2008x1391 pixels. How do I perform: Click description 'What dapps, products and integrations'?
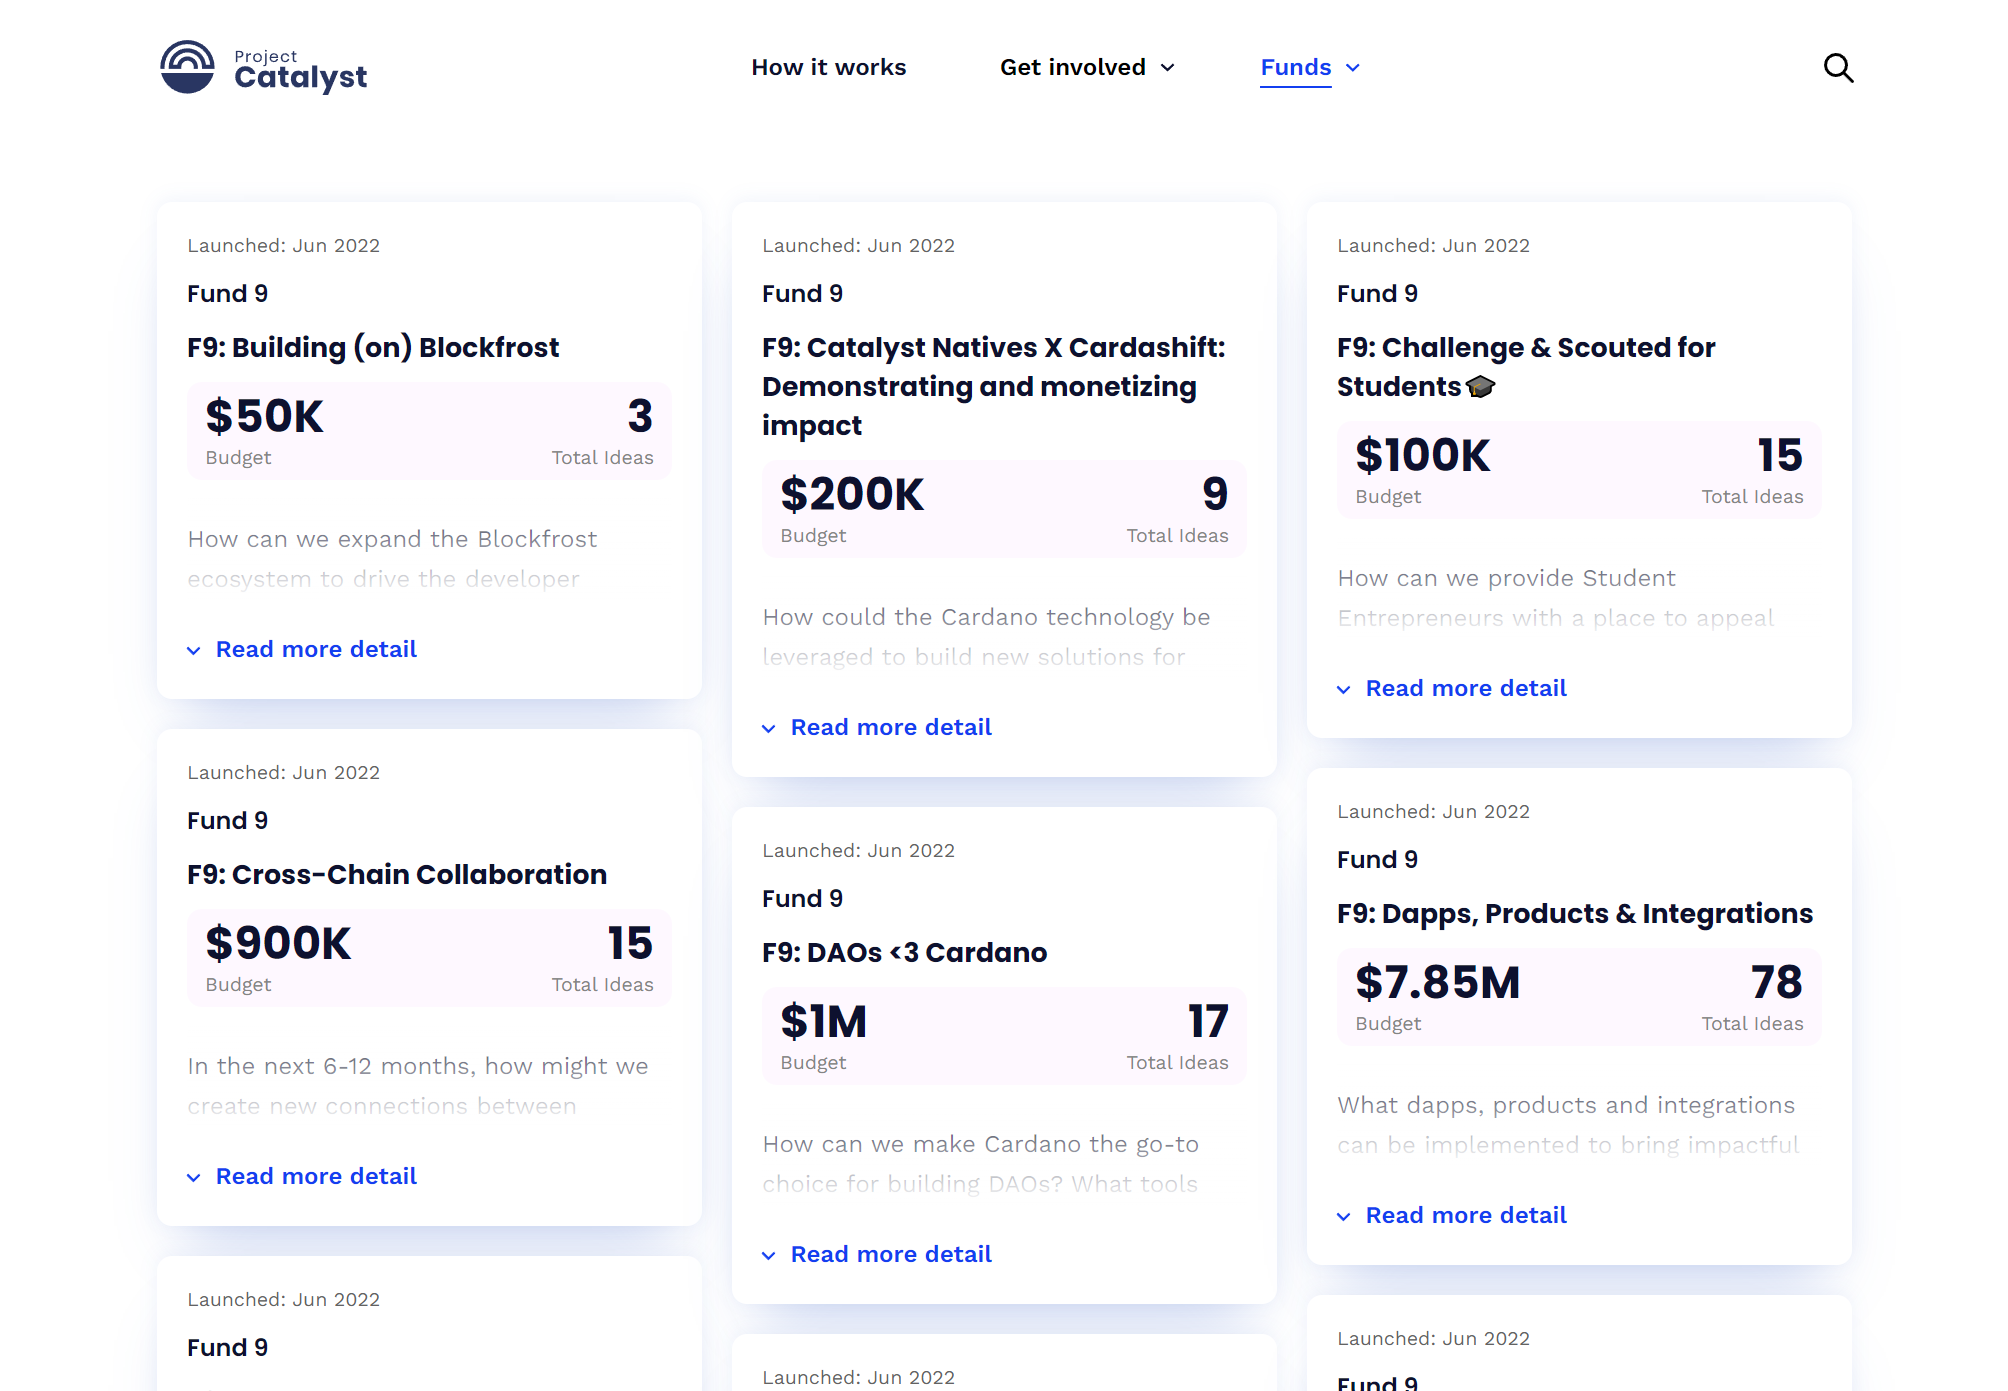[x=1566, y=1105]
